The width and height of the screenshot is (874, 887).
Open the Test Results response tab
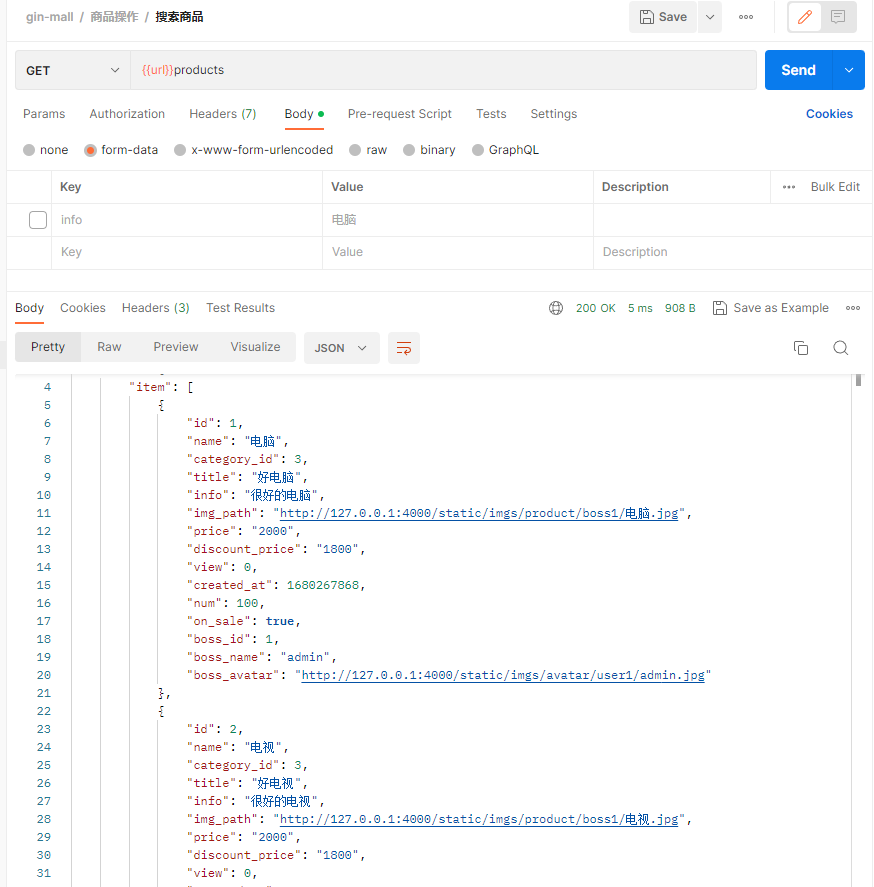point(240,308)
